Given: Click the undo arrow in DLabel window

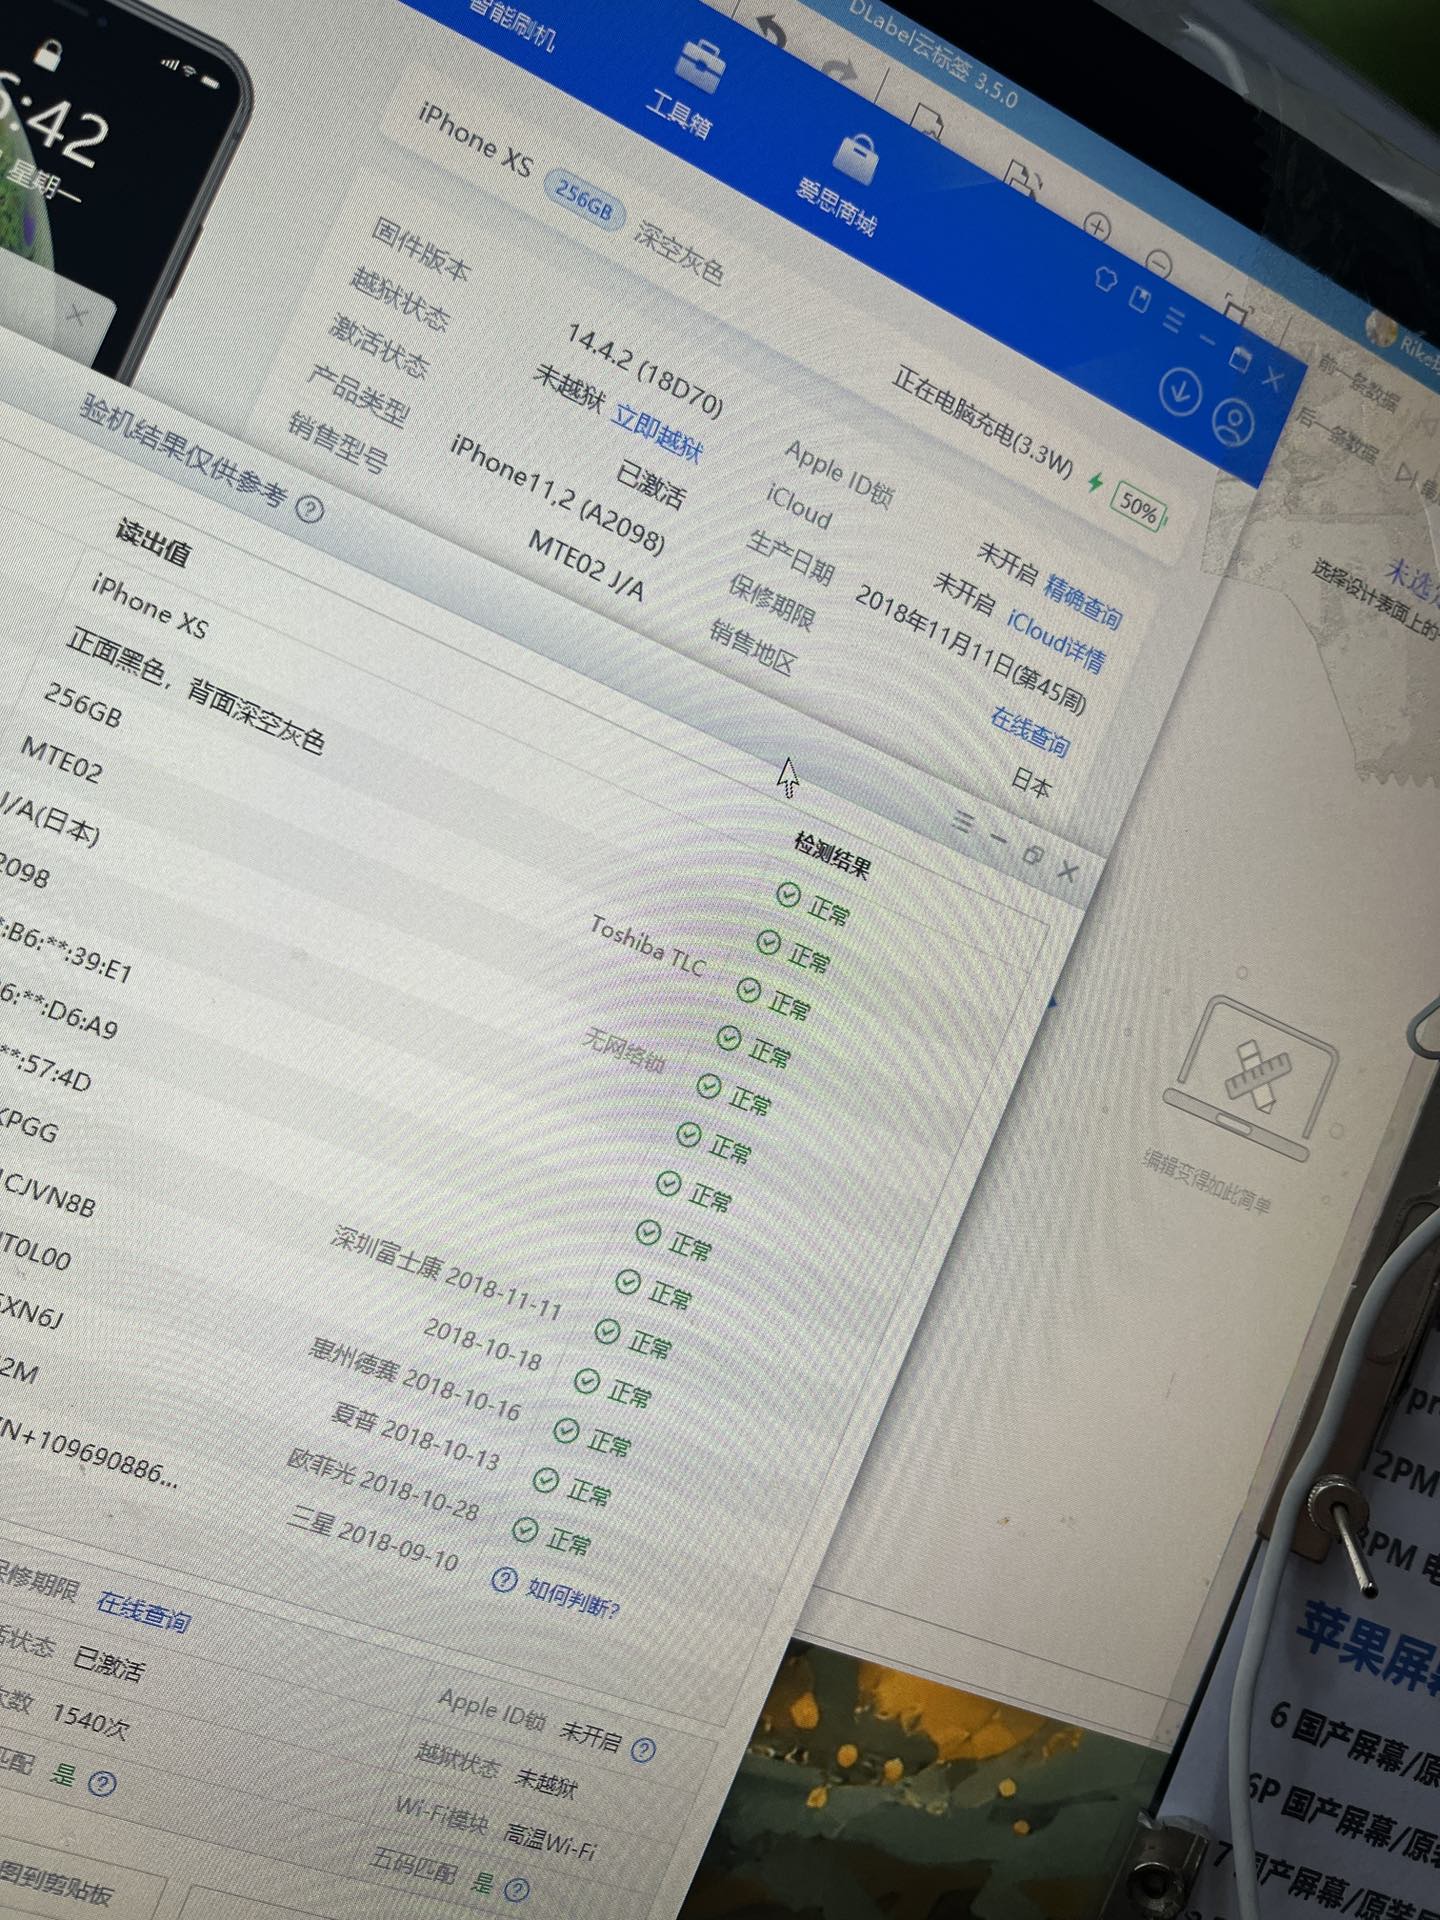Looking at the screenshot, I should pyautogui.click(x=770, y=32).
